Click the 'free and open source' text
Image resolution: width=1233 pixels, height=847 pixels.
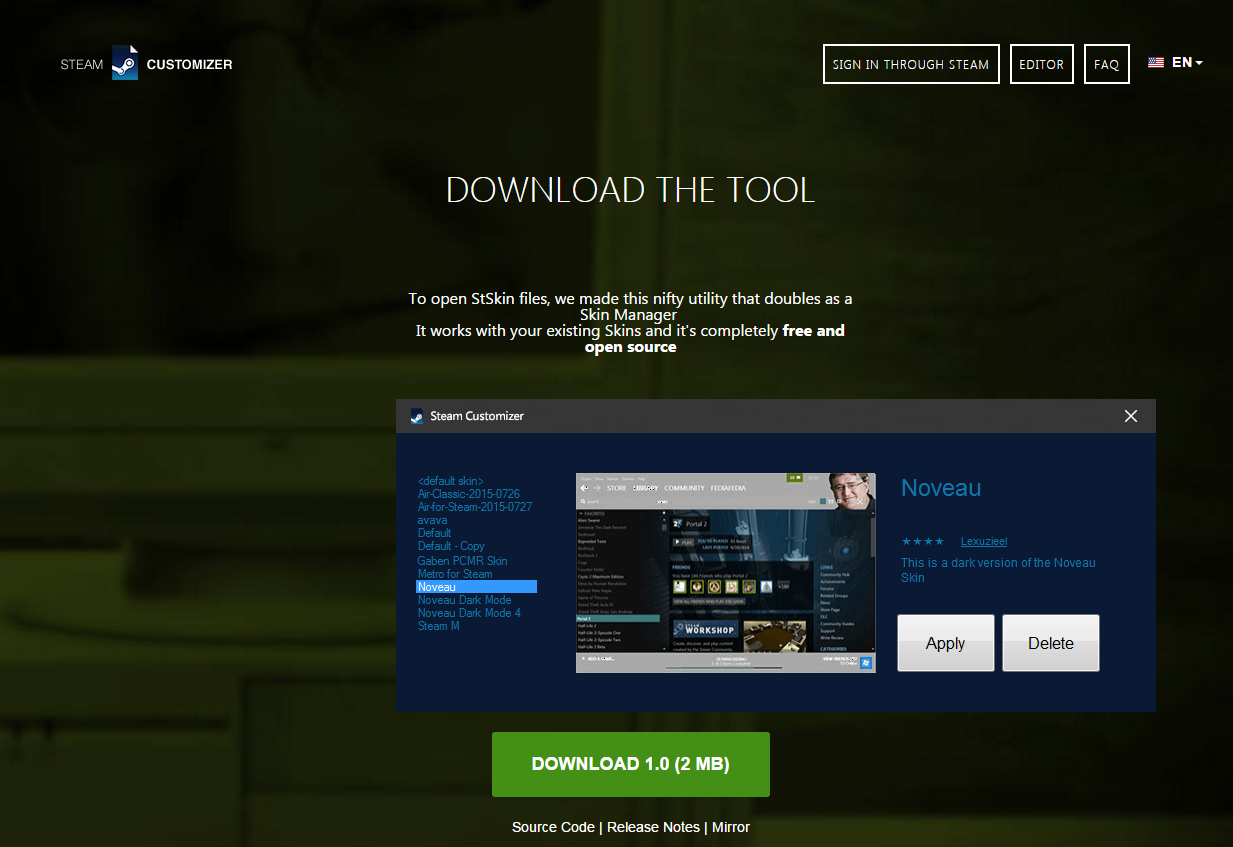click(x=715, y=339)
